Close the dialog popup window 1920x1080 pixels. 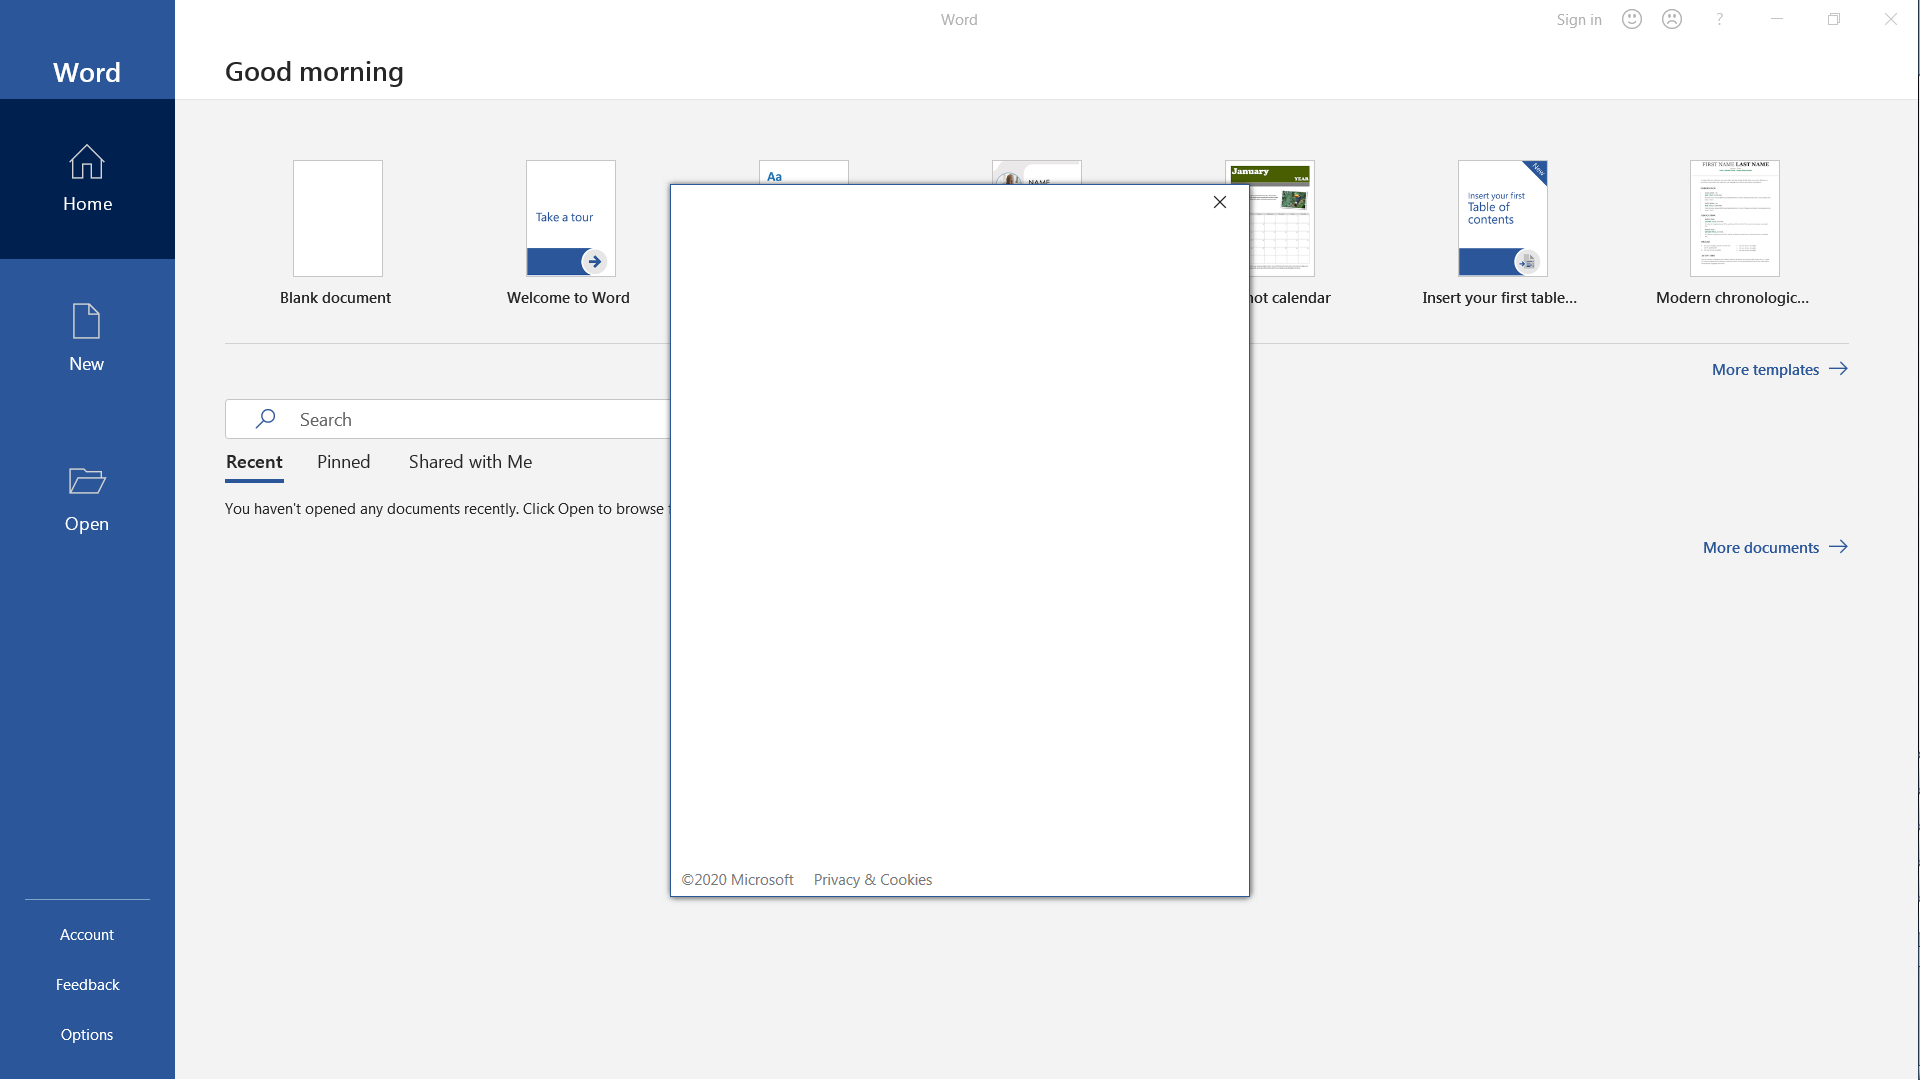click(x=1218, y=202)
